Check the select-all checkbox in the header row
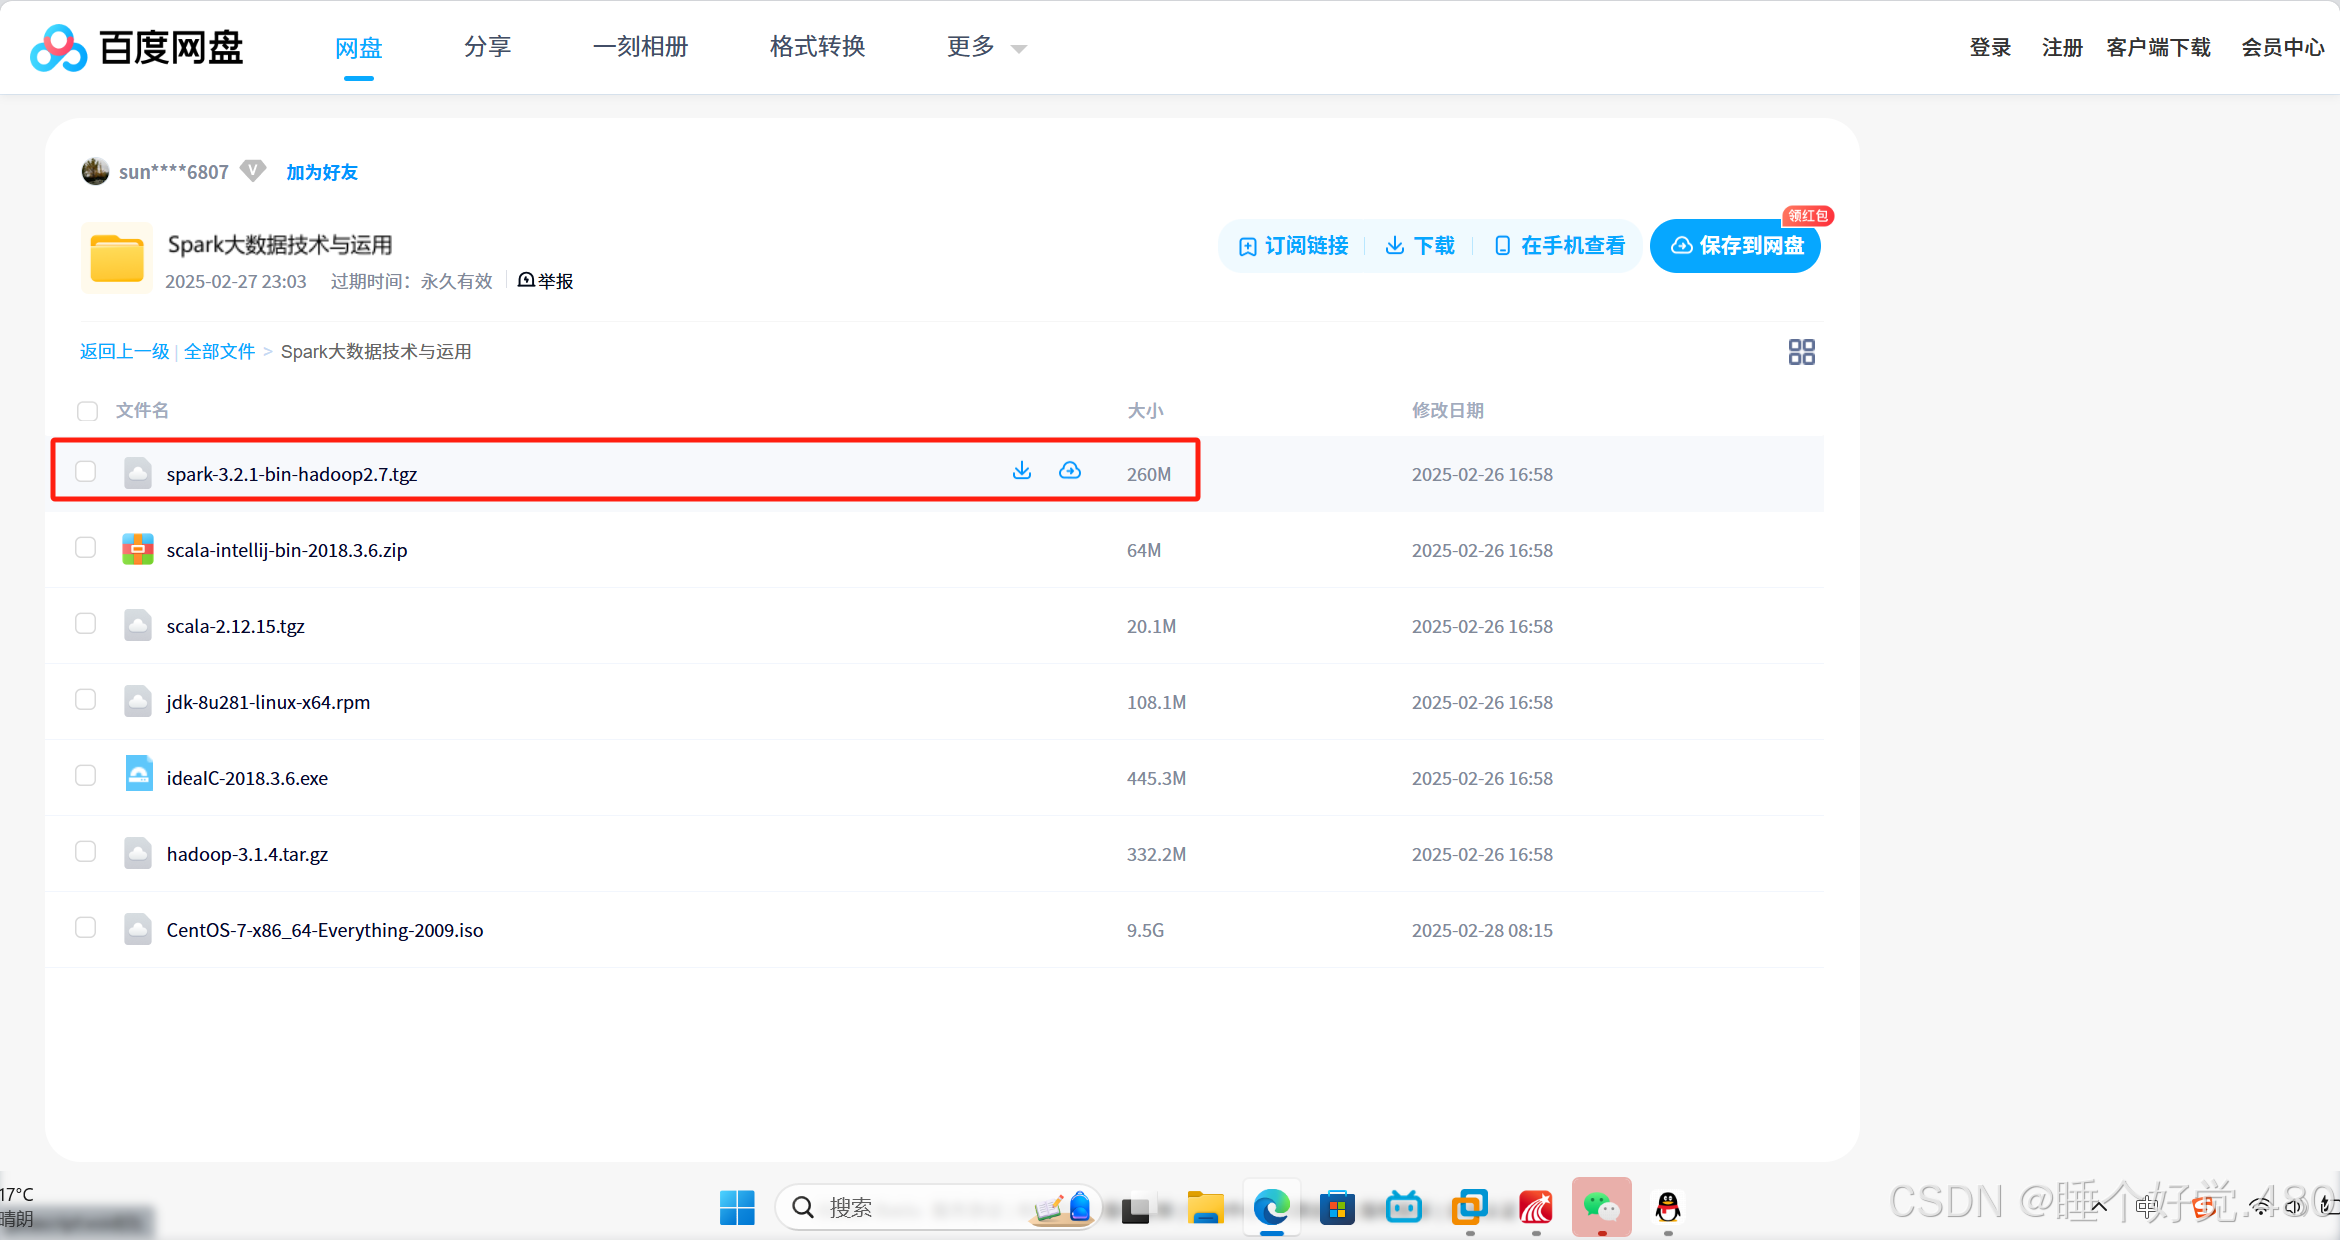2340x1240 pixels. click(87, 410)
